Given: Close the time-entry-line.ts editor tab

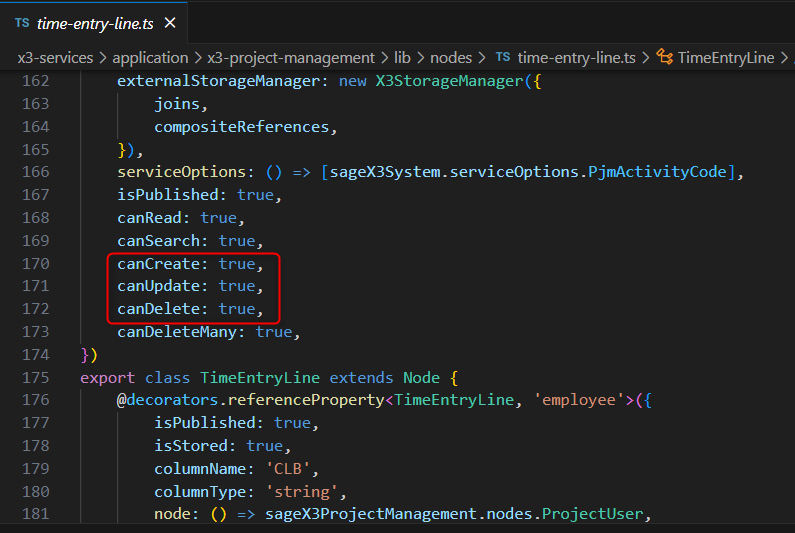Looking at the screenshot, I should pos(170,23).
